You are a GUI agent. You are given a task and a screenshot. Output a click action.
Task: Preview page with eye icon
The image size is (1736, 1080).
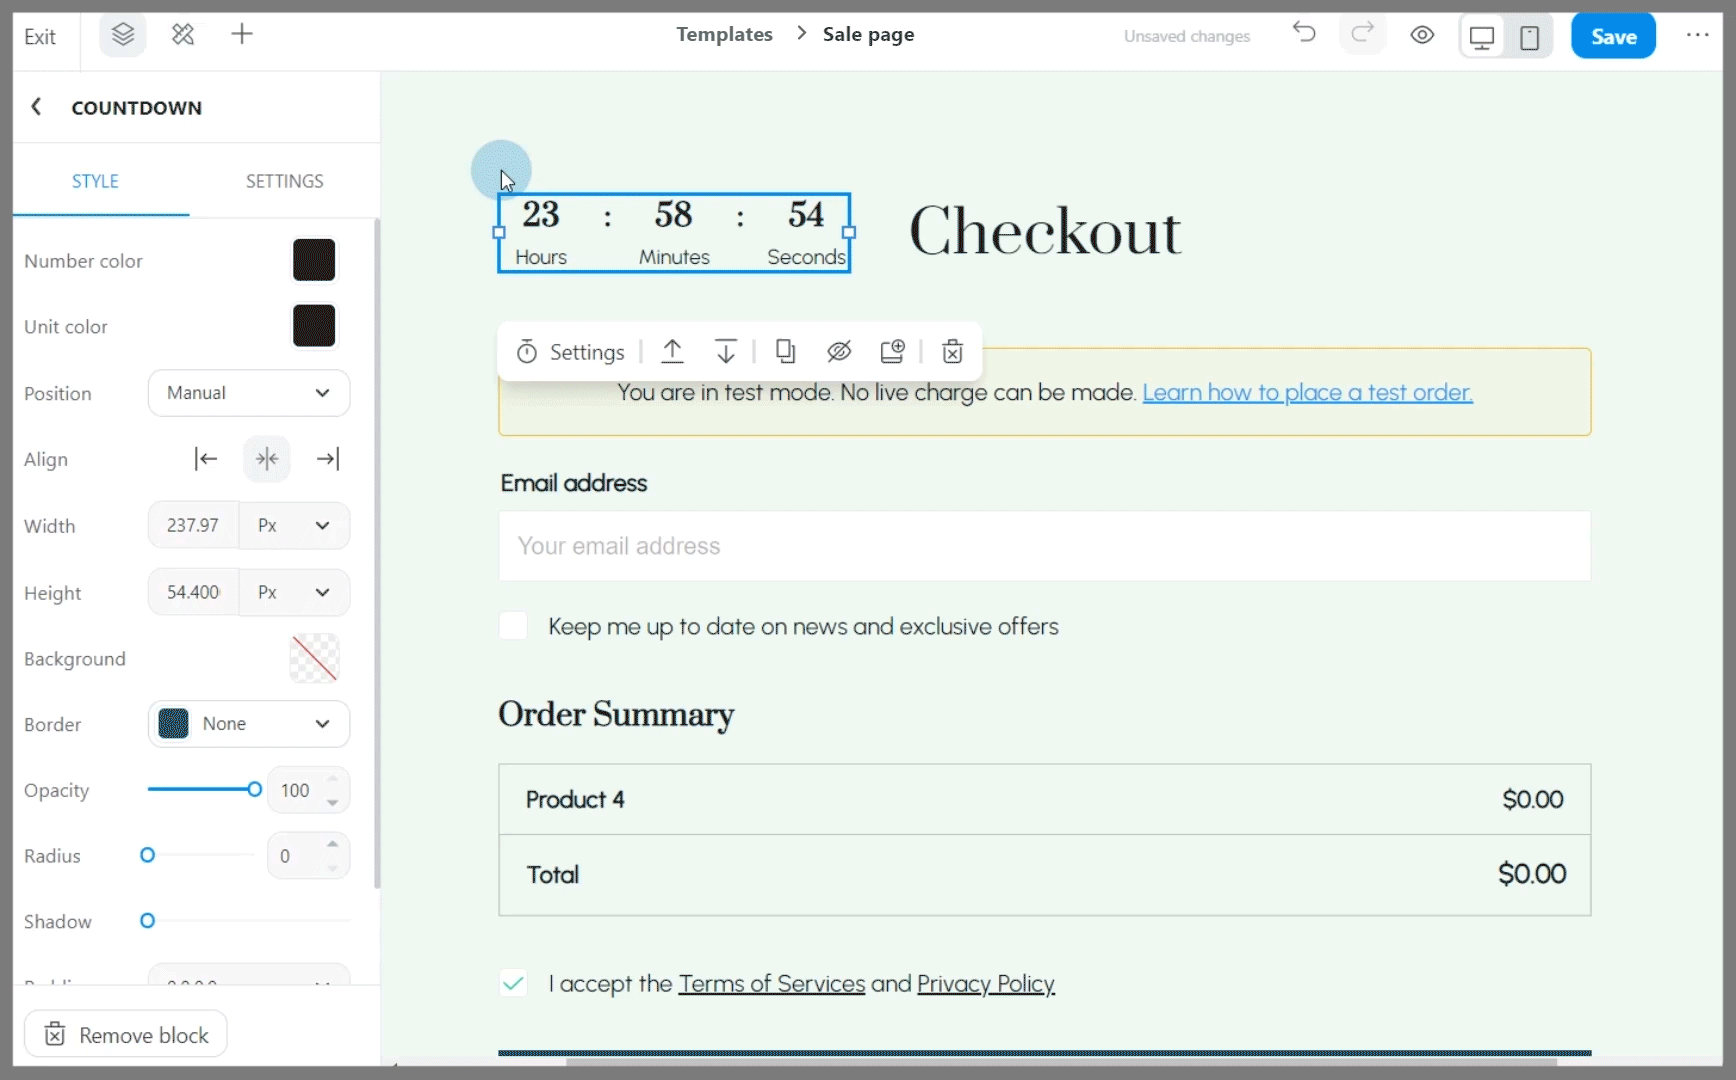click(x=1422, y=36)
